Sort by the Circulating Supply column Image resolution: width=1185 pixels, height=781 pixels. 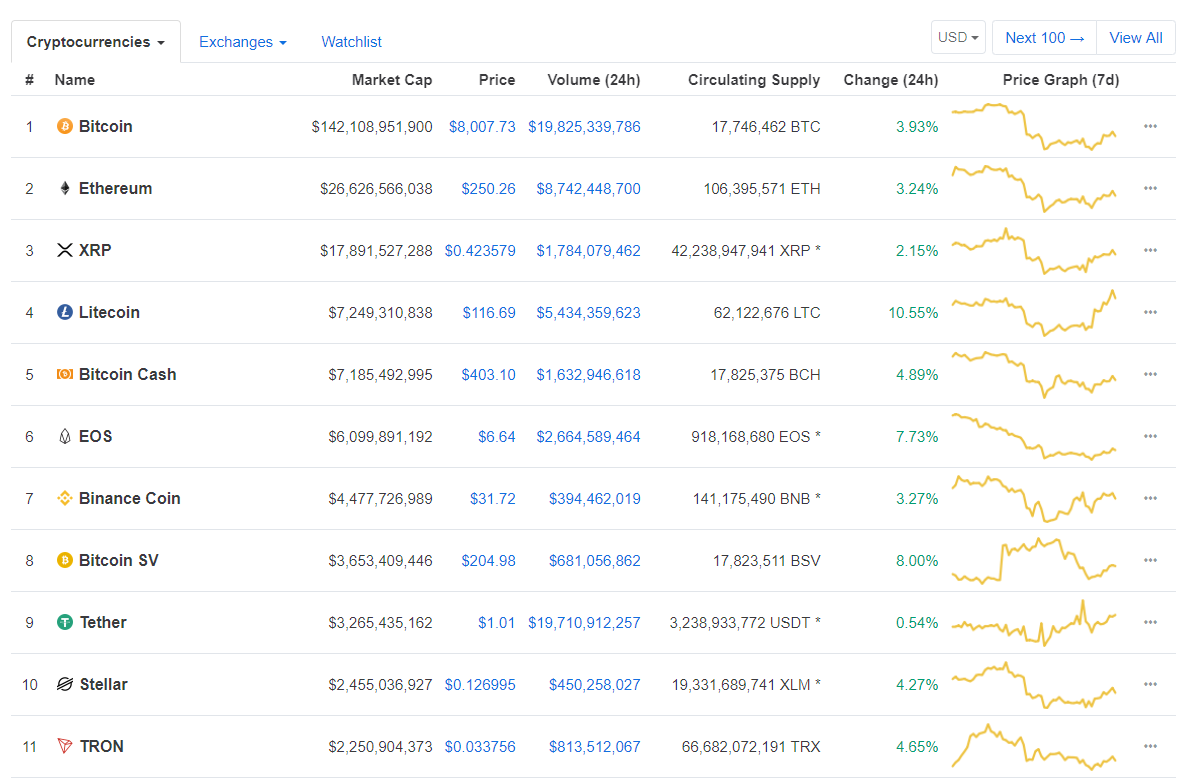[753, 80]
